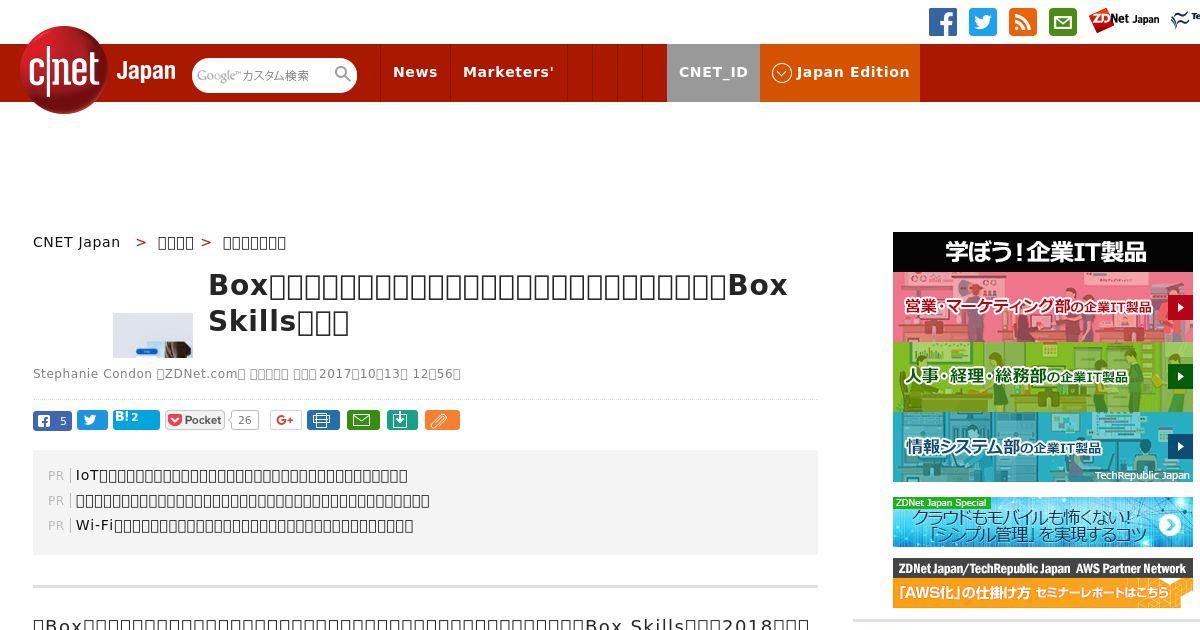Open the ZDNet Japan logo link
Screen dimensions: 1200x630
point(1124,20)
